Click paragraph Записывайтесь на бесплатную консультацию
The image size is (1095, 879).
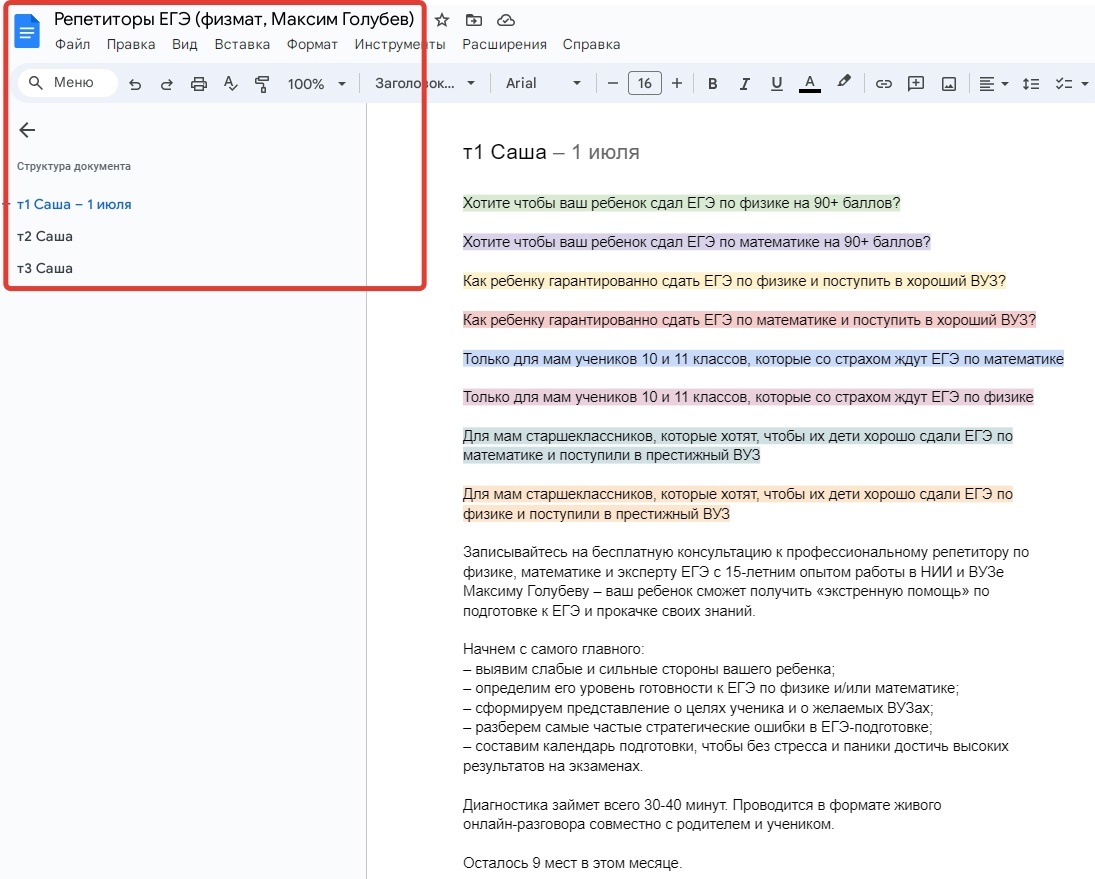point(746,582)
